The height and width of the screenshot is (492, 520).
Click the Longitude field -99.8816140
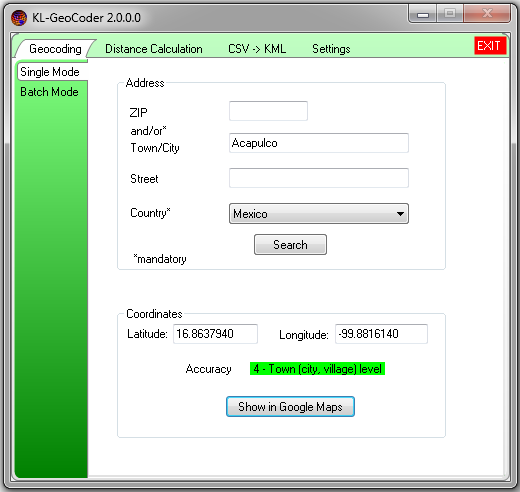tap(381, 334)
